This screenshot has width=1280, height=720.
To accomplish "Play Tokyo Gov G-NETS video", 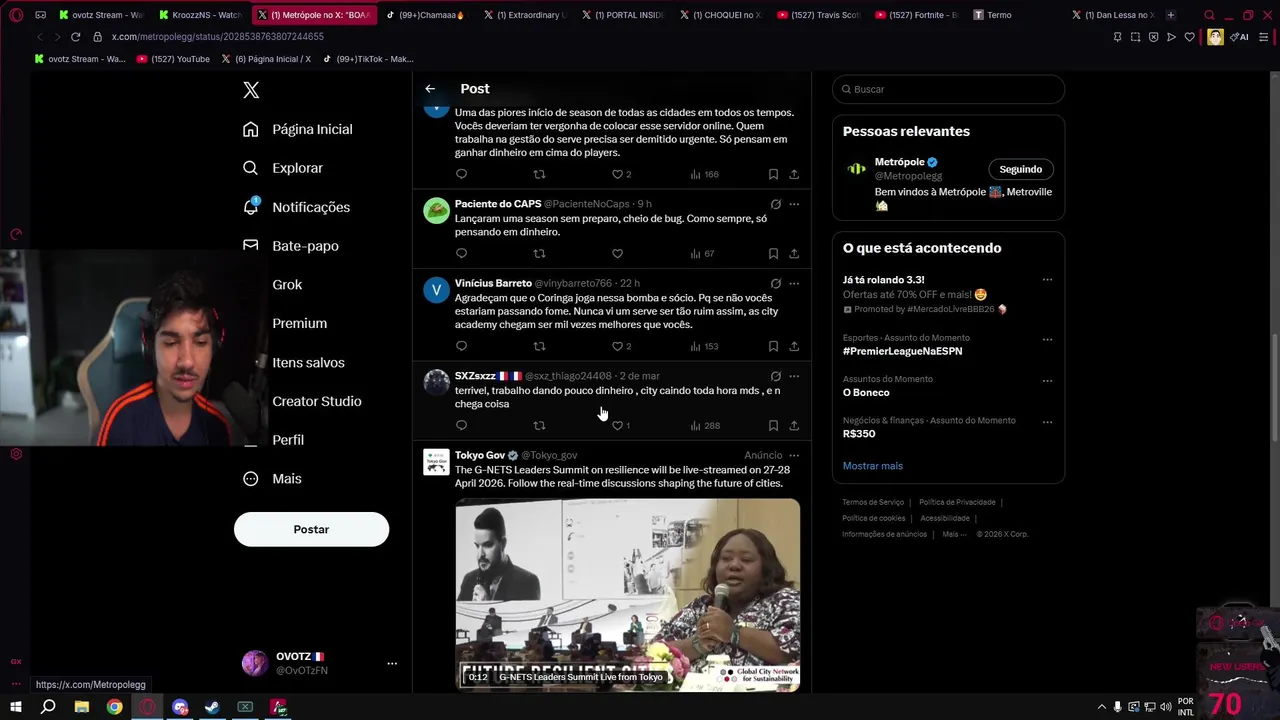I will [628, 594].
